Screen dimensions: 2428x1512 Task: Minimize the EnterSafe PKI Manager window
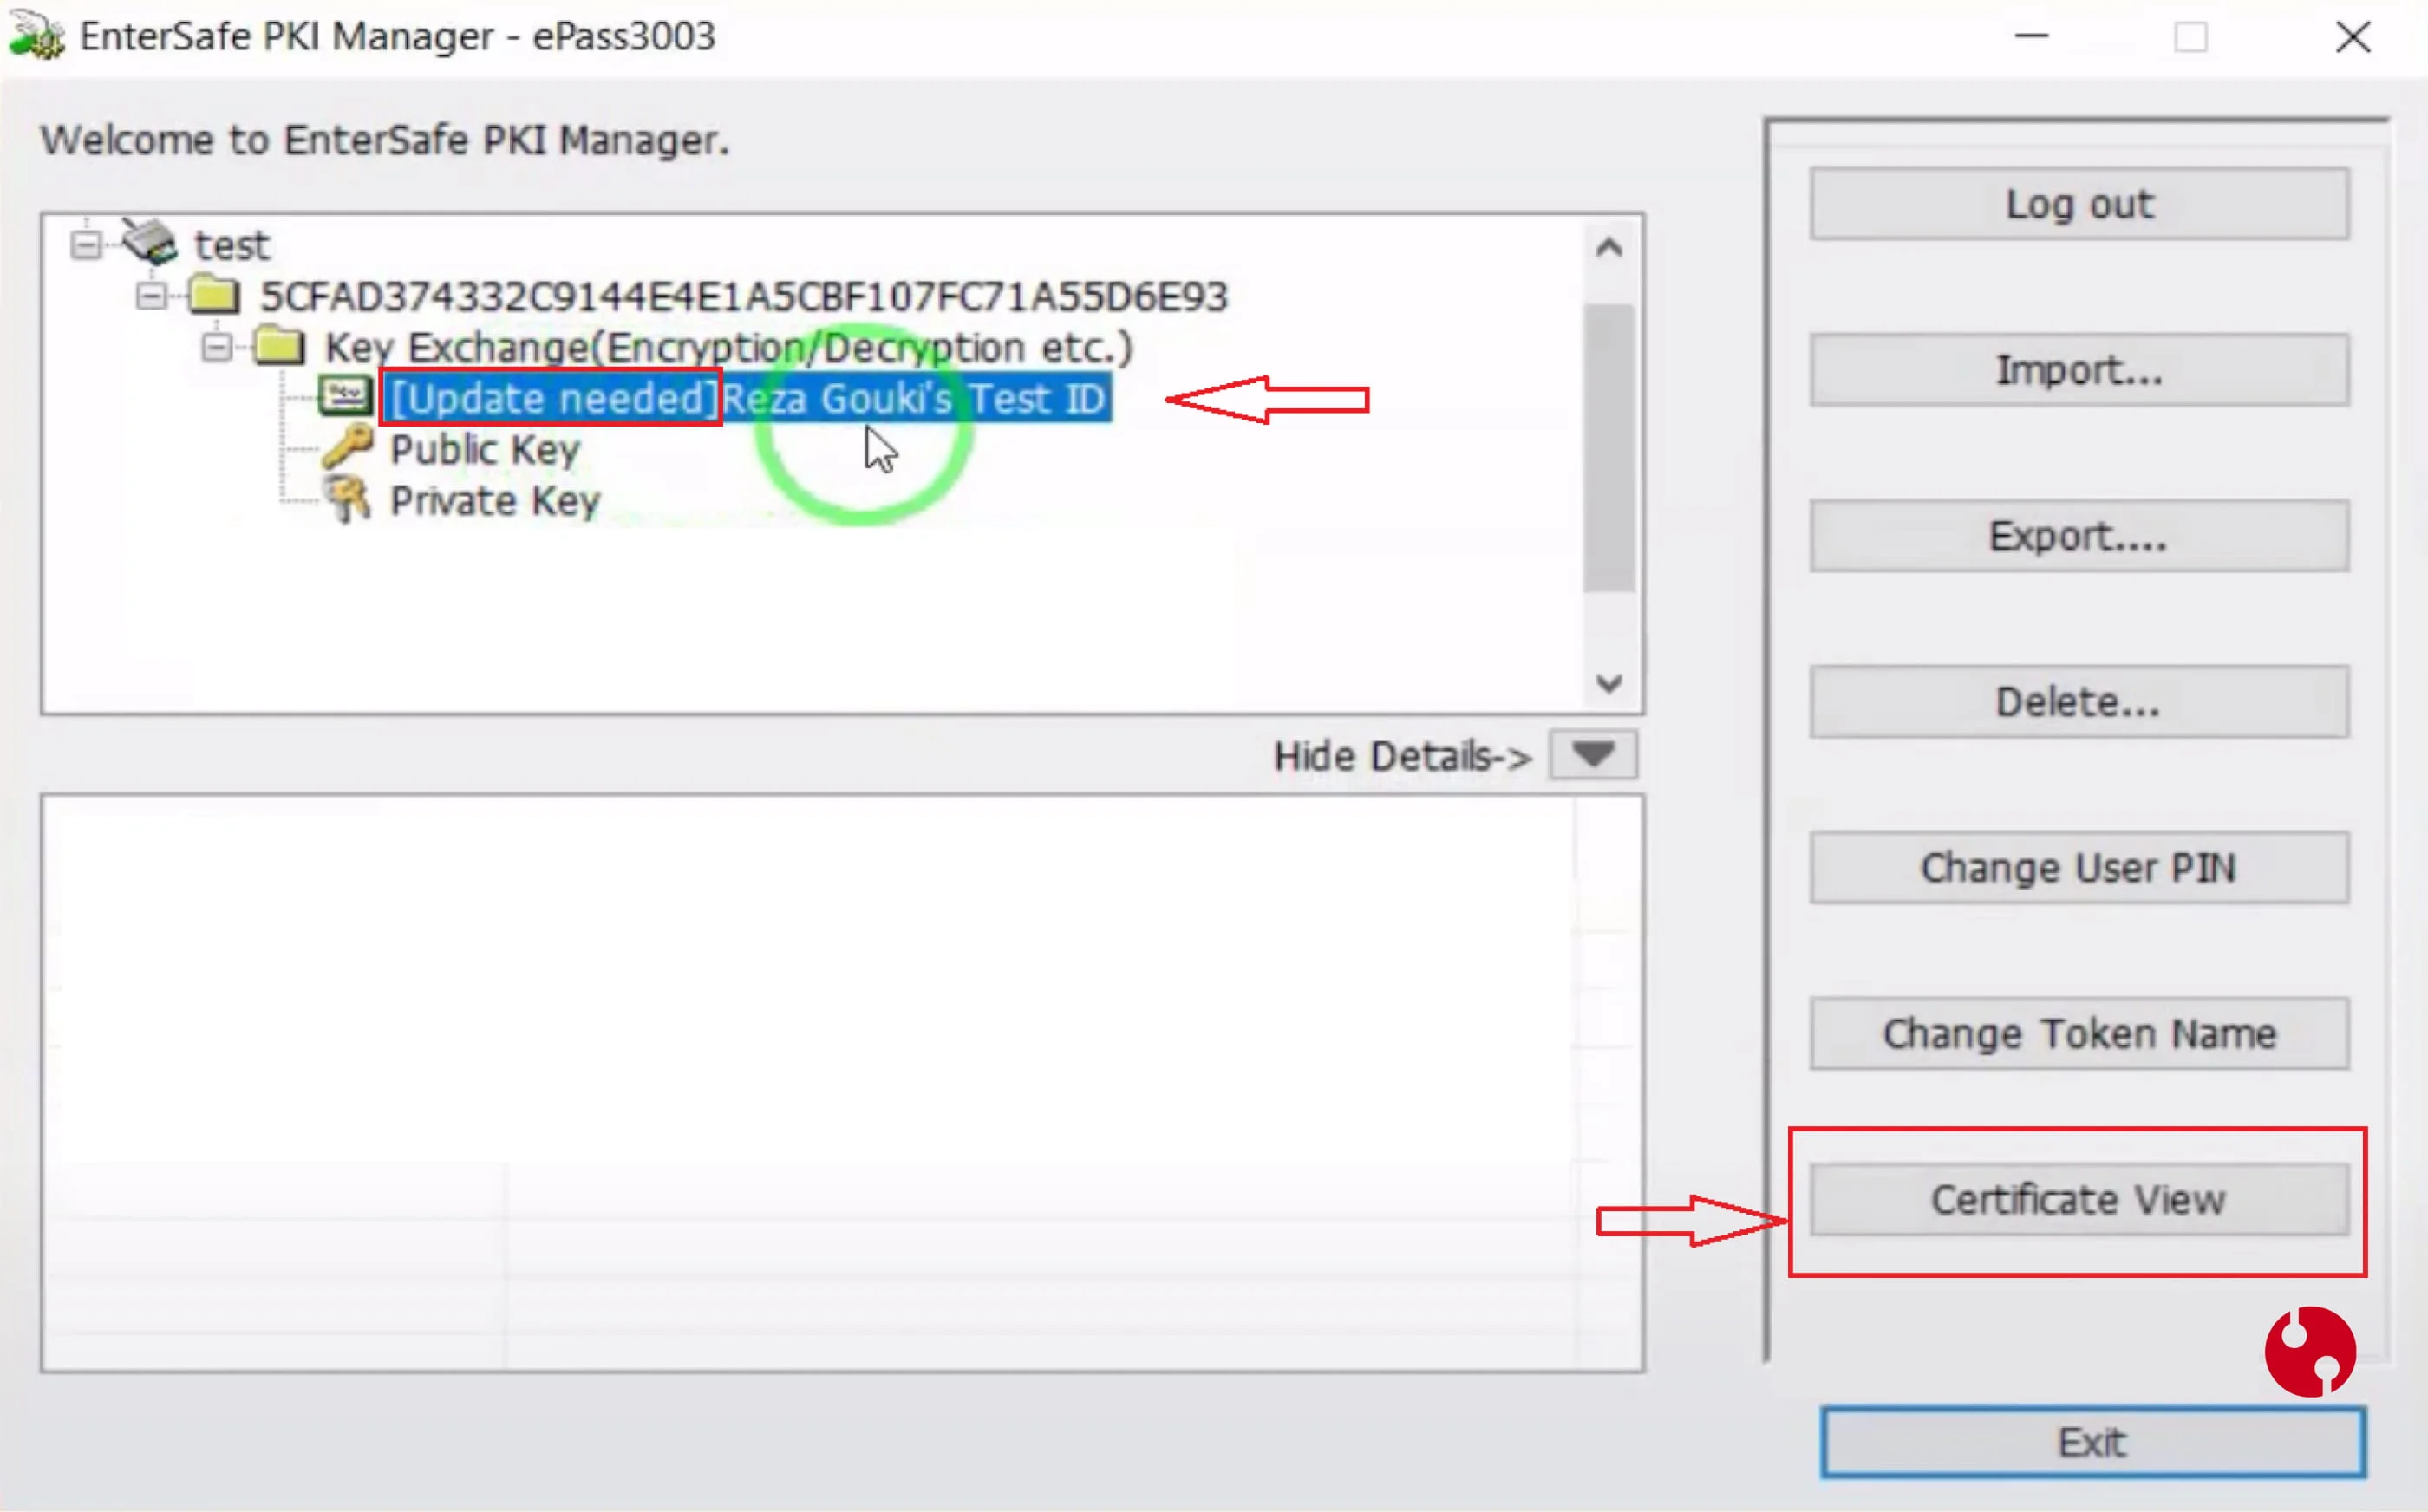[x=2031, y=37]
